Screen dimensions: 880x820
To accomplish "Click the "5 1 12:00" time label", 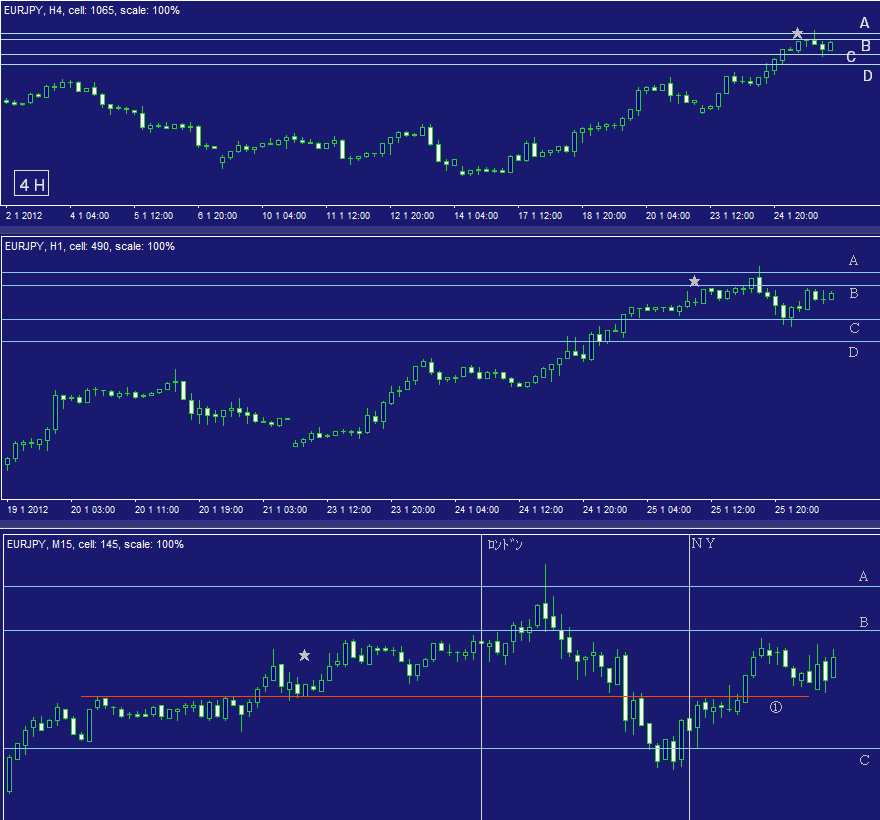I will [153, 216].
